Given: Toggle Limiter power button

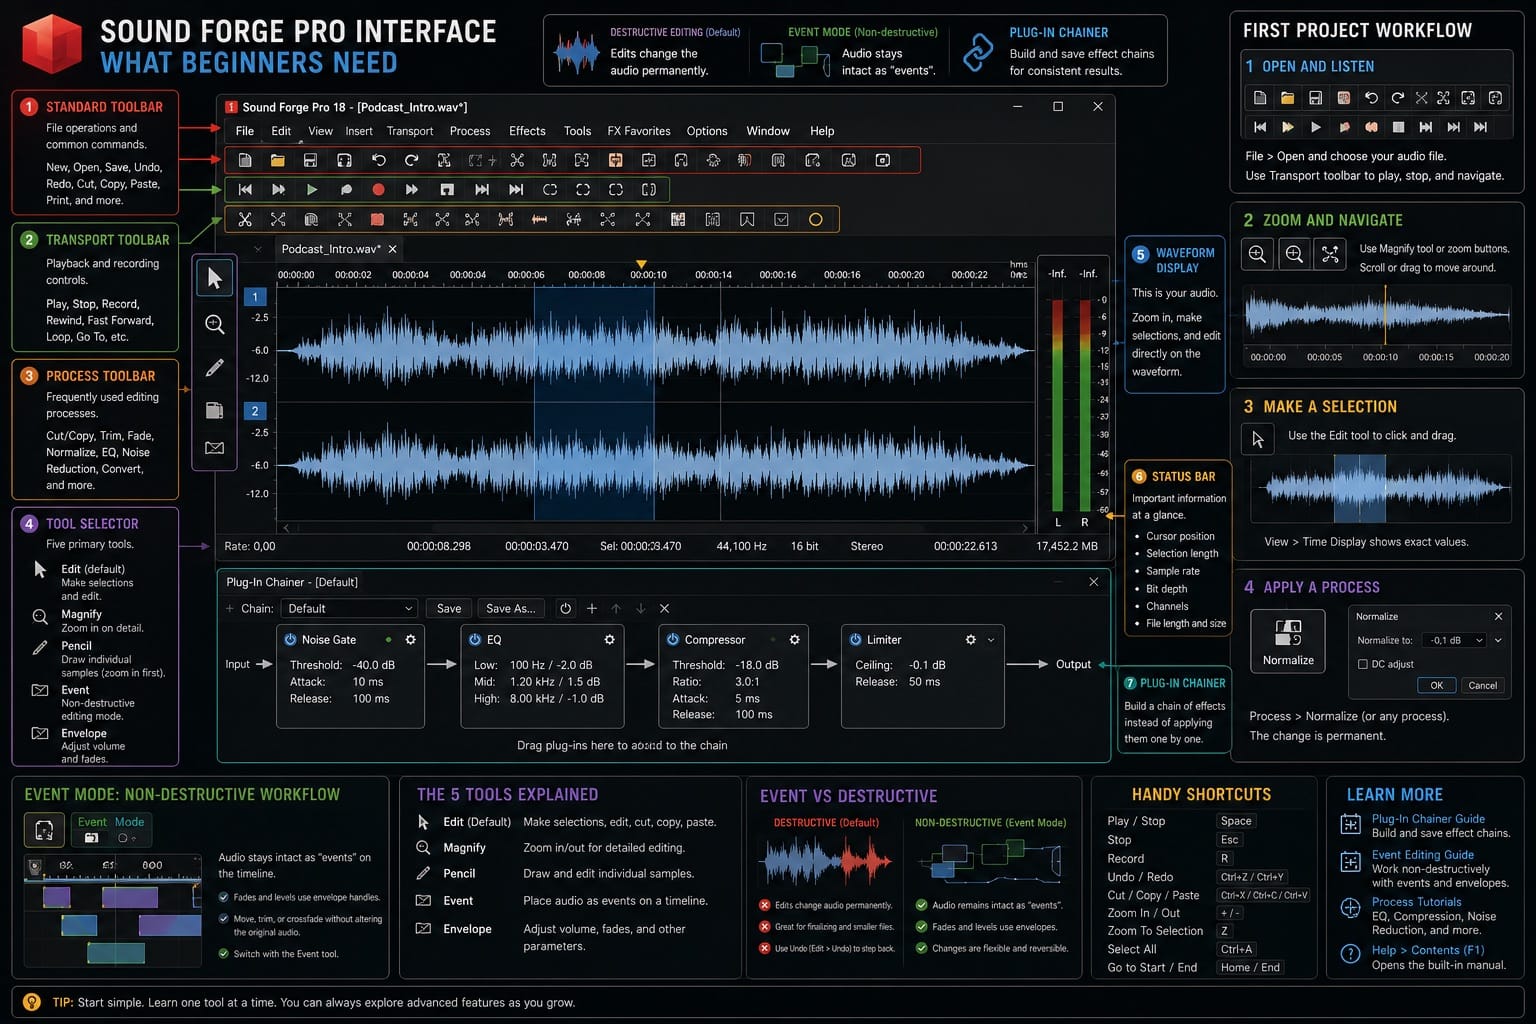Looking at the screenshot, I should [855, 639].
